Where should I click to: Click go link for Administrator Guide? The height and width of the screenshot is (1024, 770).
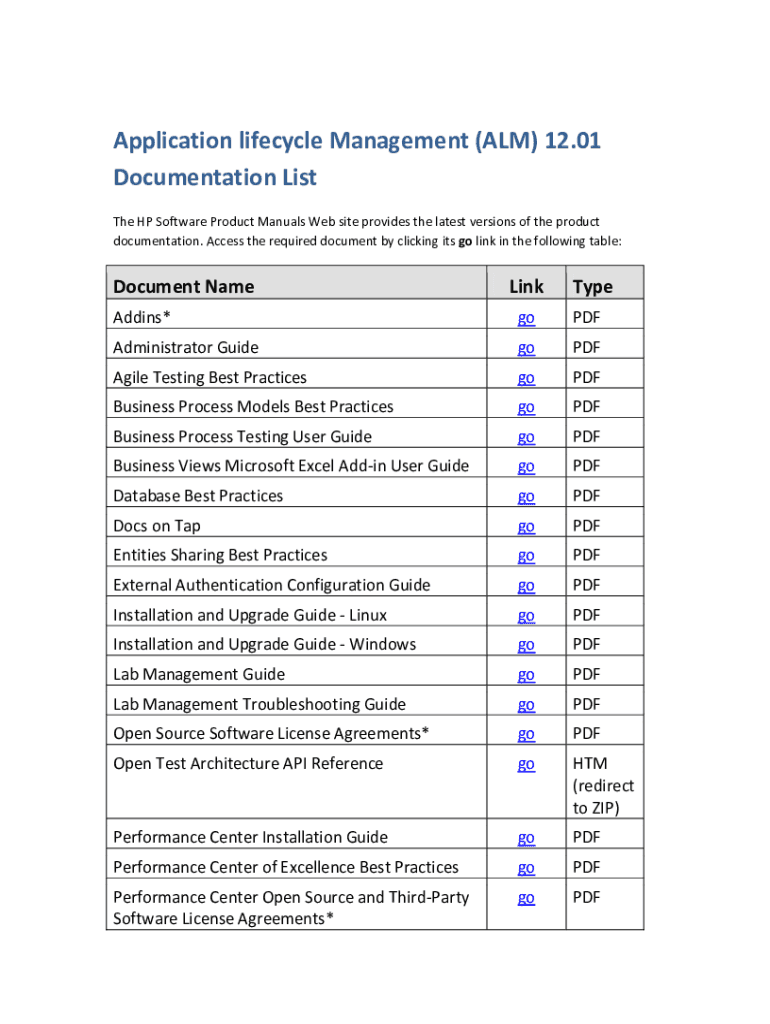coord(526,348)
